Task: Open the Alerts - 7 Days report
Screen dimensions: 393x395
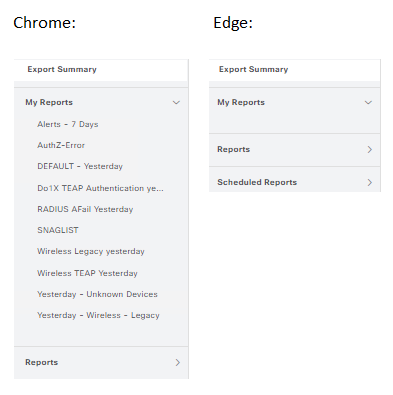Action: 68,124
